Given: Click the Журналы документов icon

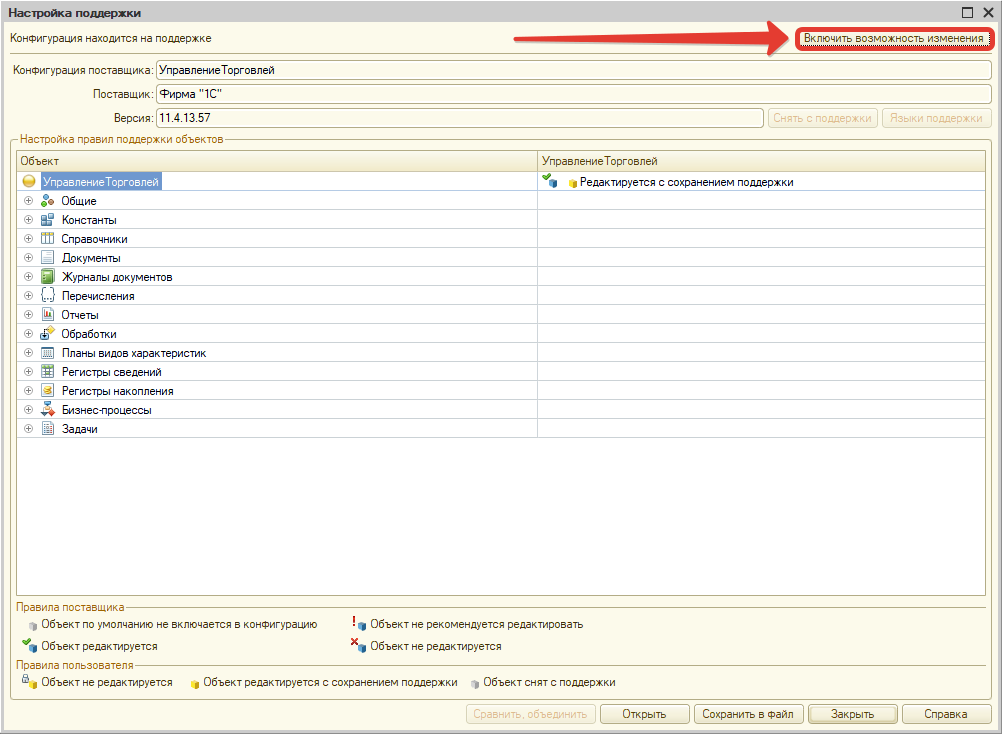Looking at the screenshot, I should pos(47,277).
